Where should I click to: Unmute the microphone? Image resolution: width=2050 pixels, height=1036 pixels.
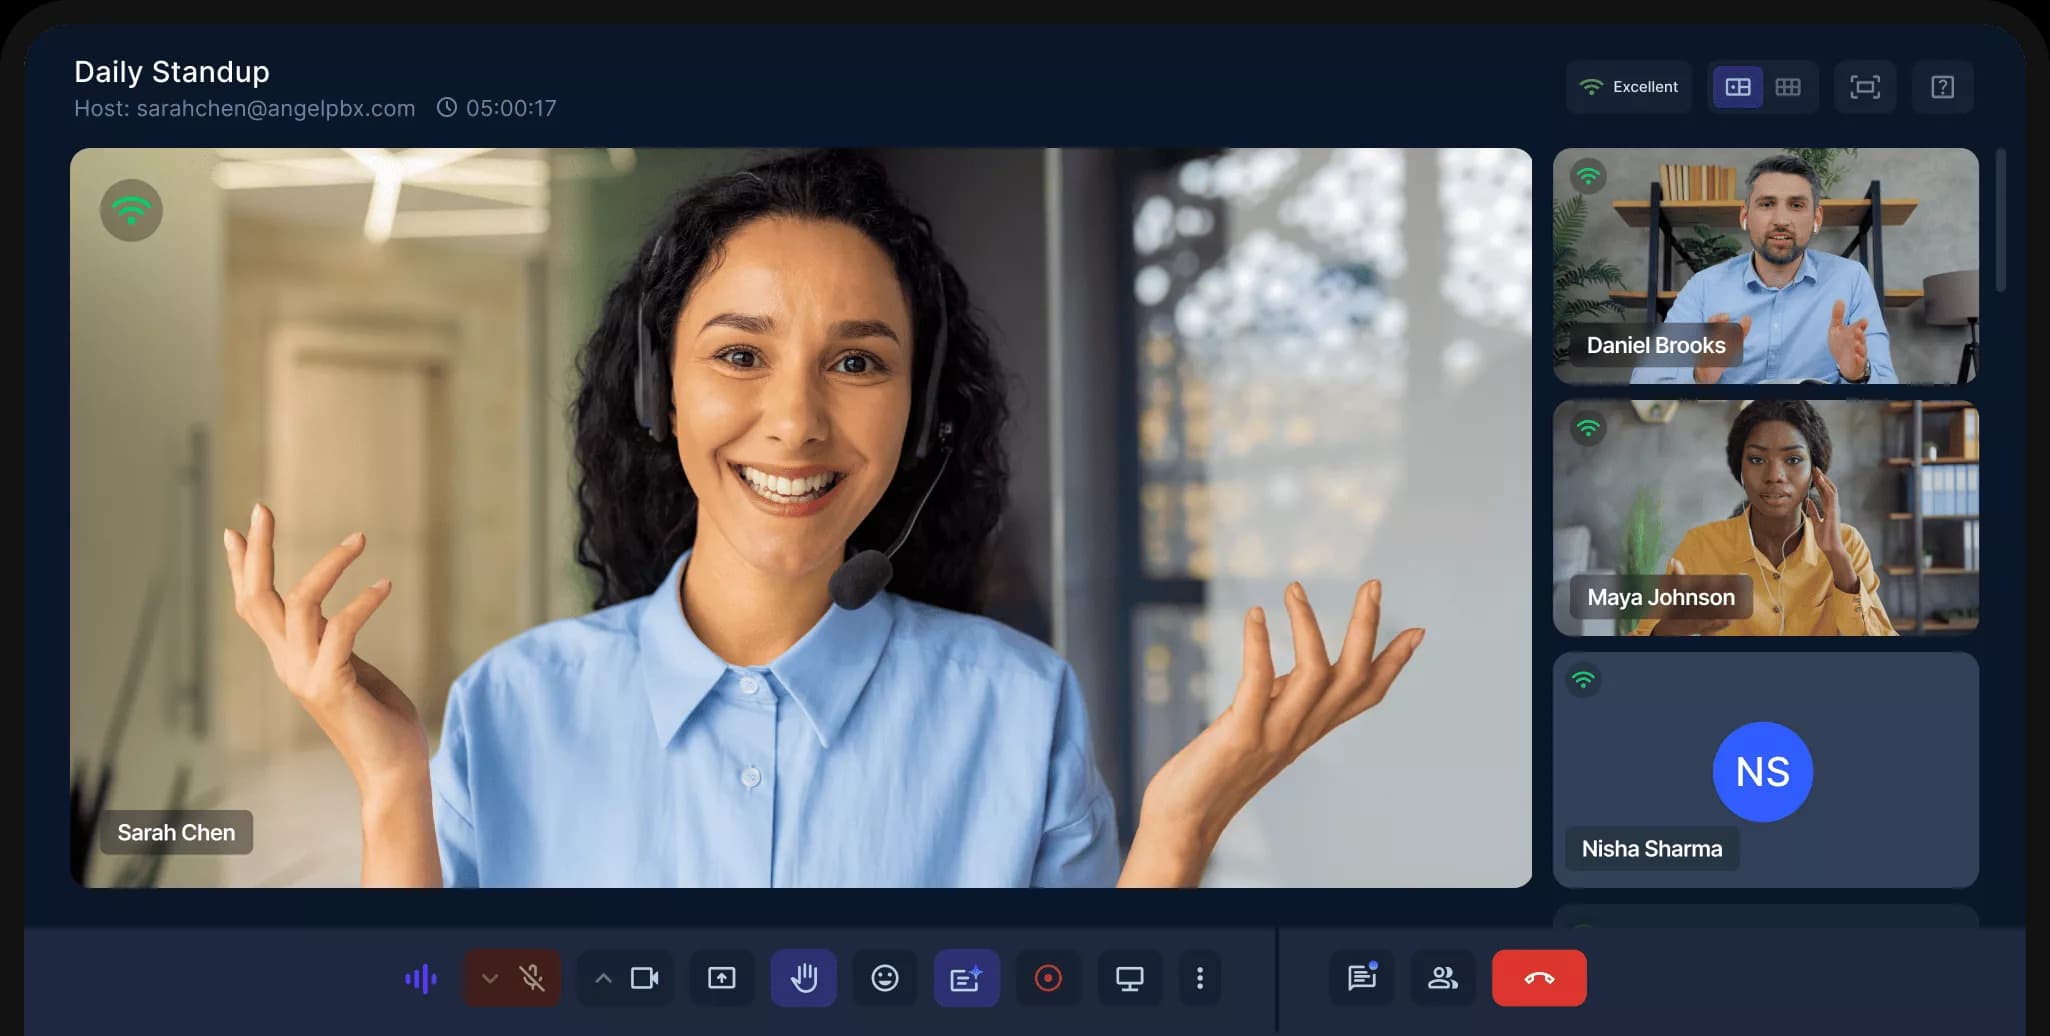click(532, 978)
